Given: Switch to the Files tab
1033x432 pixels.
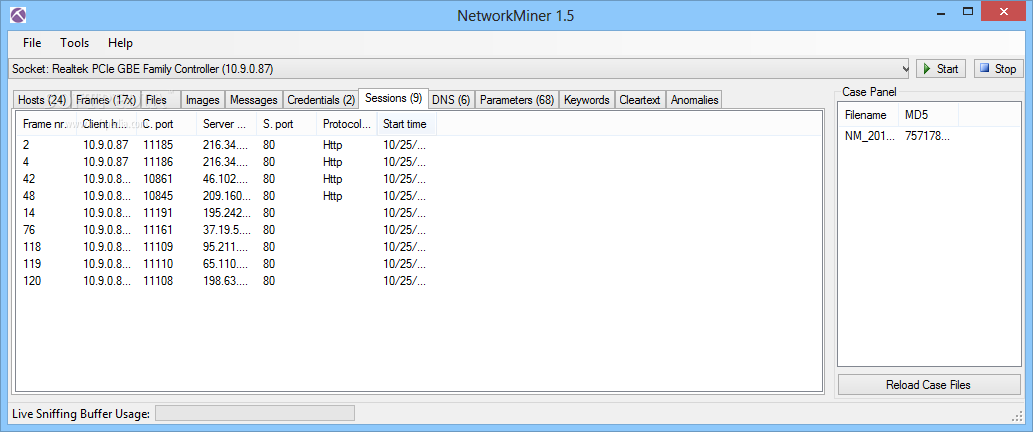Looking at the screenshot, I should pyautogui.click(x=160, y=100).
